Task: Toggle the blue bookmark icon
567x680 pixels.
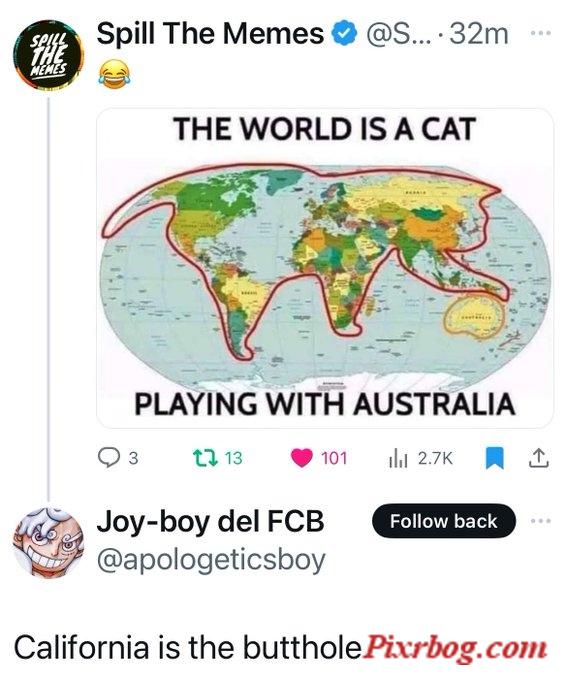Action: pyautogui.click(x=494, y=458)
